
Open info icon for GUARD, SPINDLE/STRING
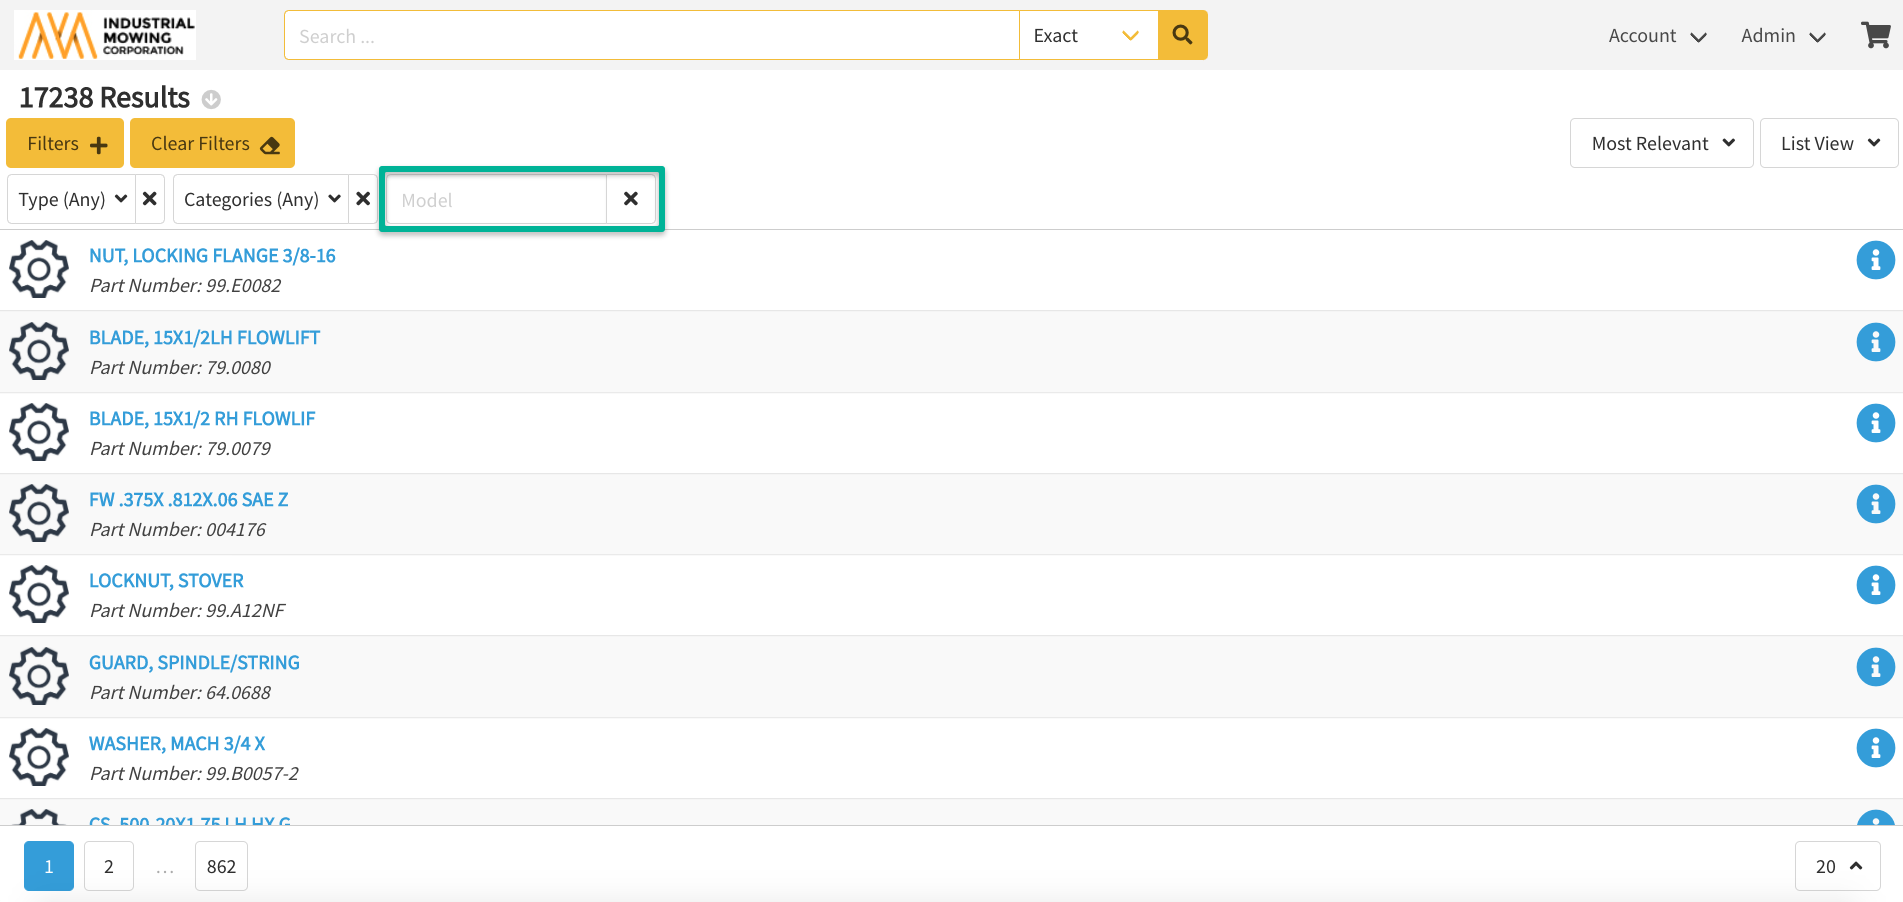1875,667
